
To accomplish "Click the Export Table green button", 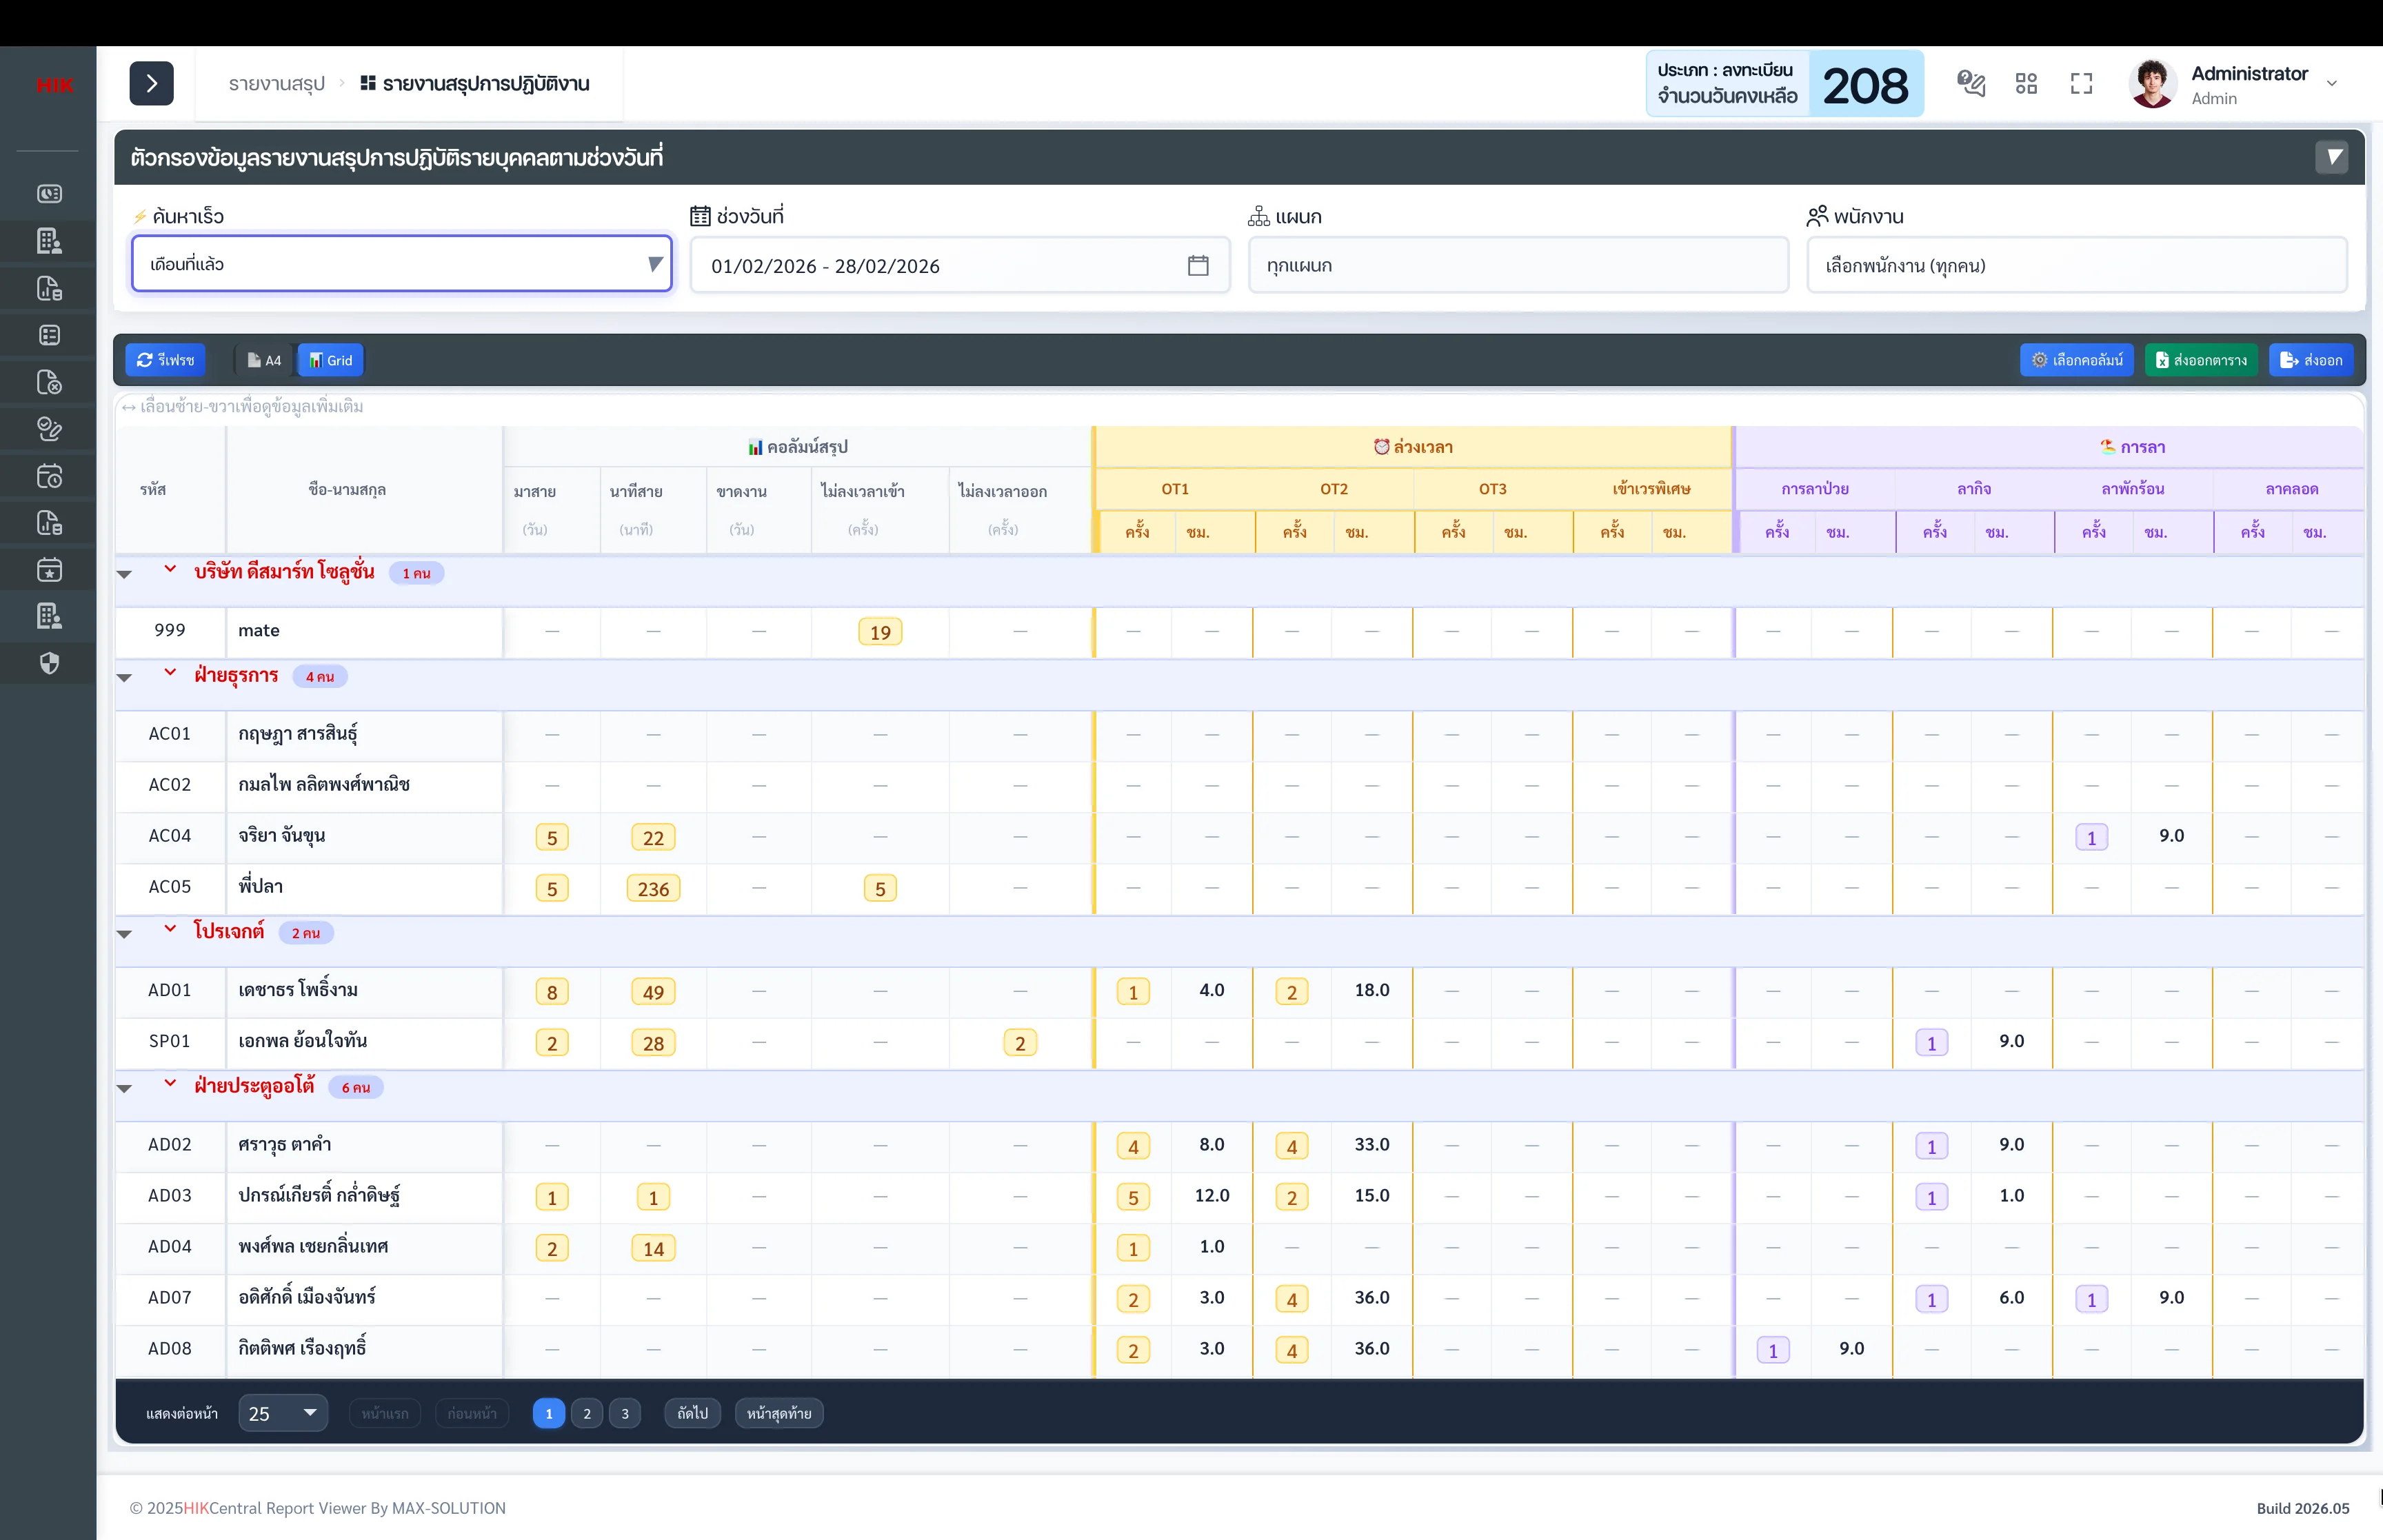I will (x=2201, y=360).
